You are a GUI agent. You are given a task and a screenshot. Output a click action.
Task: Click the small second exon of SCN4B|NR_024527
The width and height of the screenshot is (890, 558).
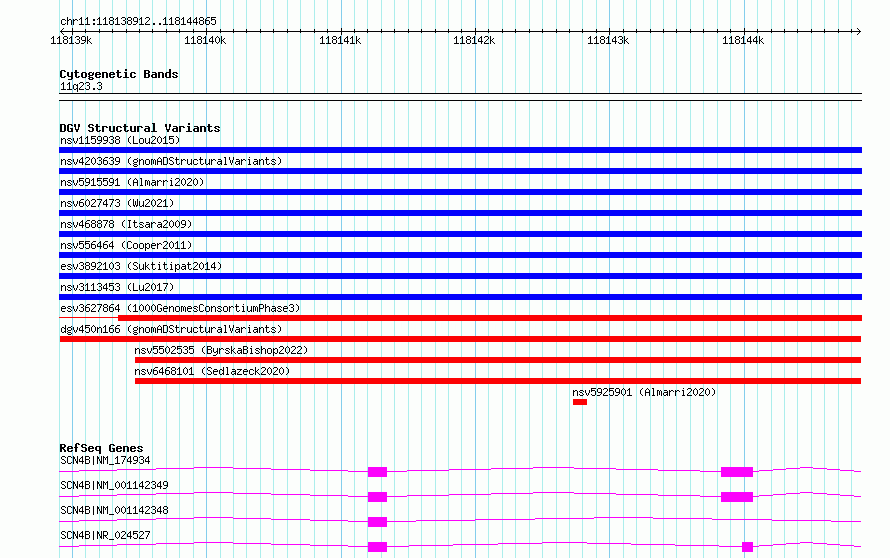click(748, 547)
